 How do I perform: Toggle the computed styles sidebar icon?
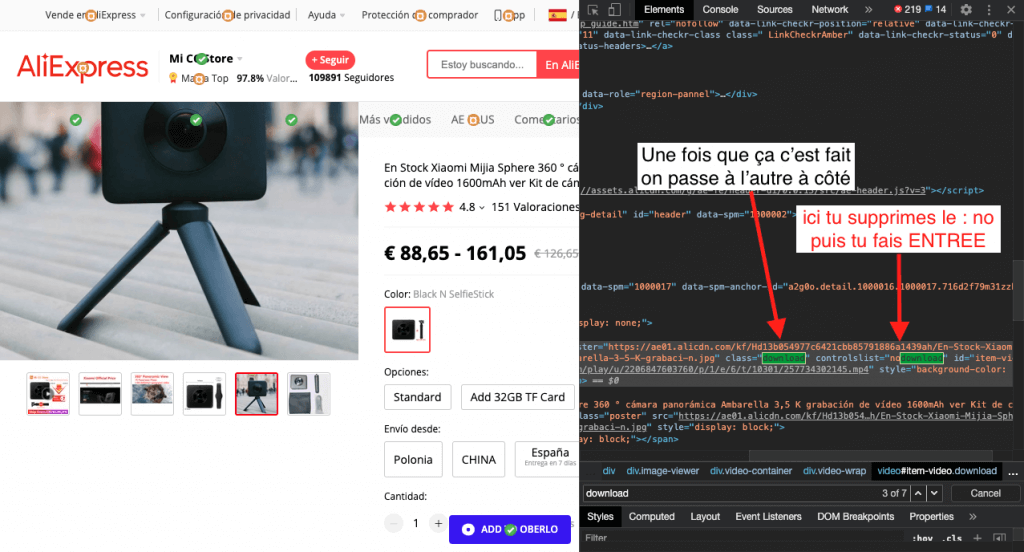(999, 538)
